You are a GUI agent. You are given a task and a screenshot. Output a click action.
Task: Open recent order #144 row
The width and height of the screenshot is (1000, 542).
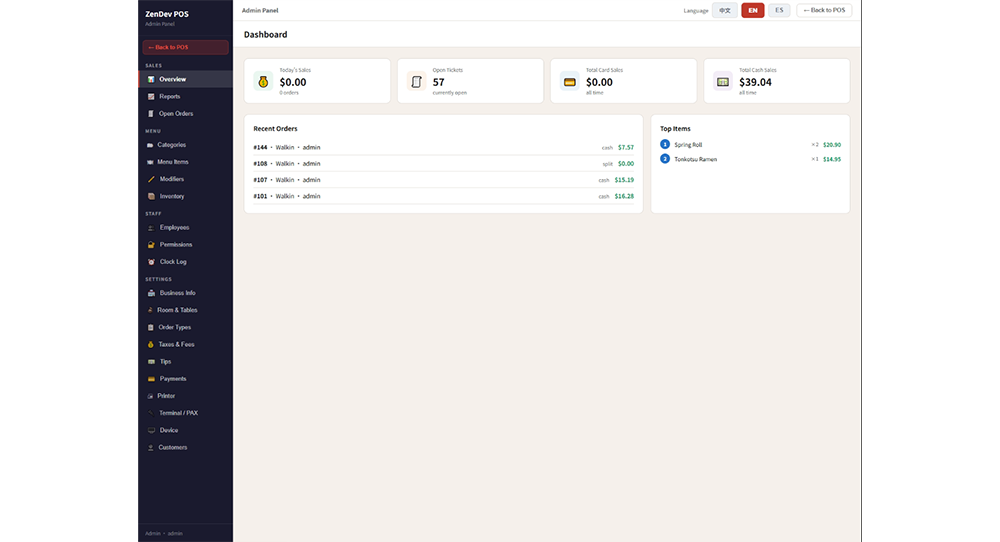point(443,147)
